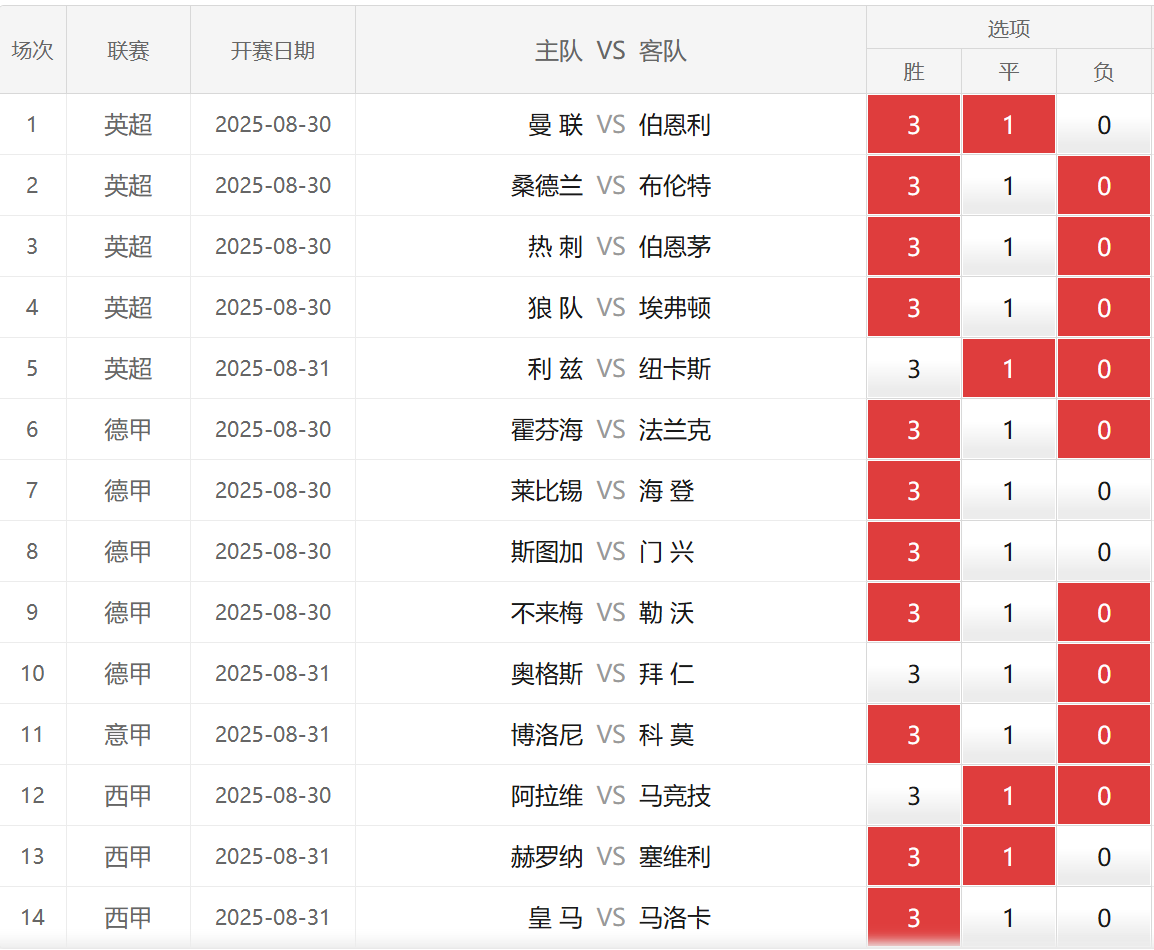Click match number 13 in the 场次 column
Viewport: 1154px width, 950px height.
(x=32, y=857)
